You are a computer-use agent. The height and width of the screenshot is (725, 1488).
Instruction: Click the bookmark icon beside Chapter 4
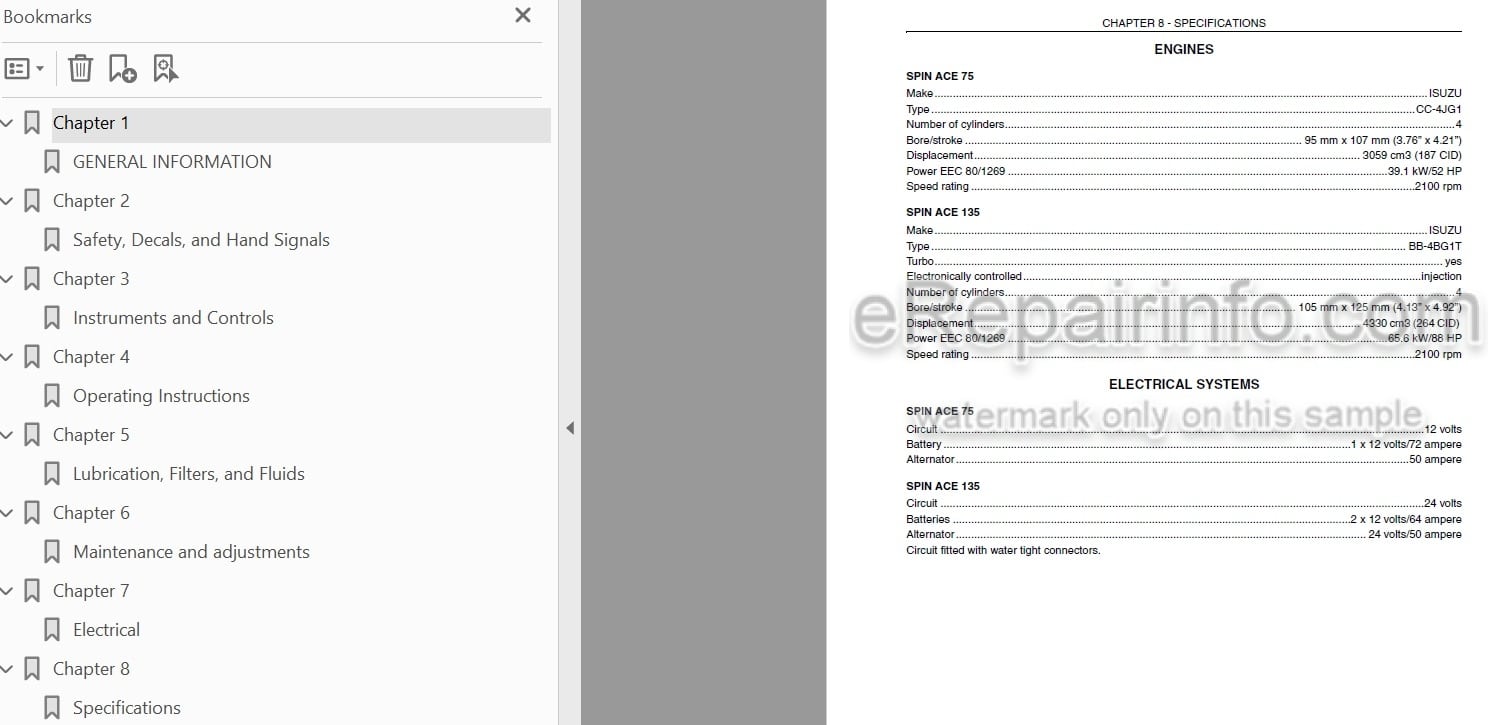pyautogui.click(x=32, y=357)
